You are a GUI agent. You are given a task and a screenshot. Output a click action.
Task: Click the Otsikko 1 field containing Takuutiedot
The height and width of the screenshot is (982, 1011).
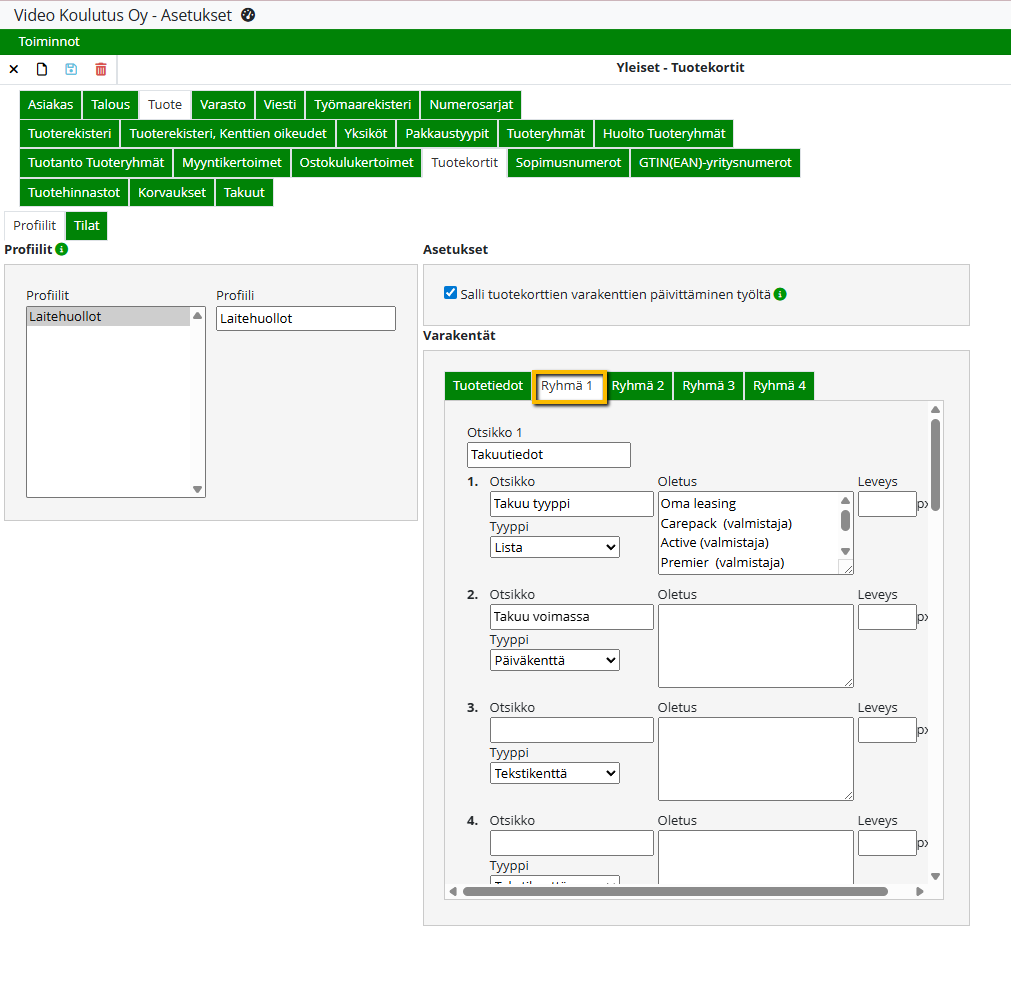point(548,455)
